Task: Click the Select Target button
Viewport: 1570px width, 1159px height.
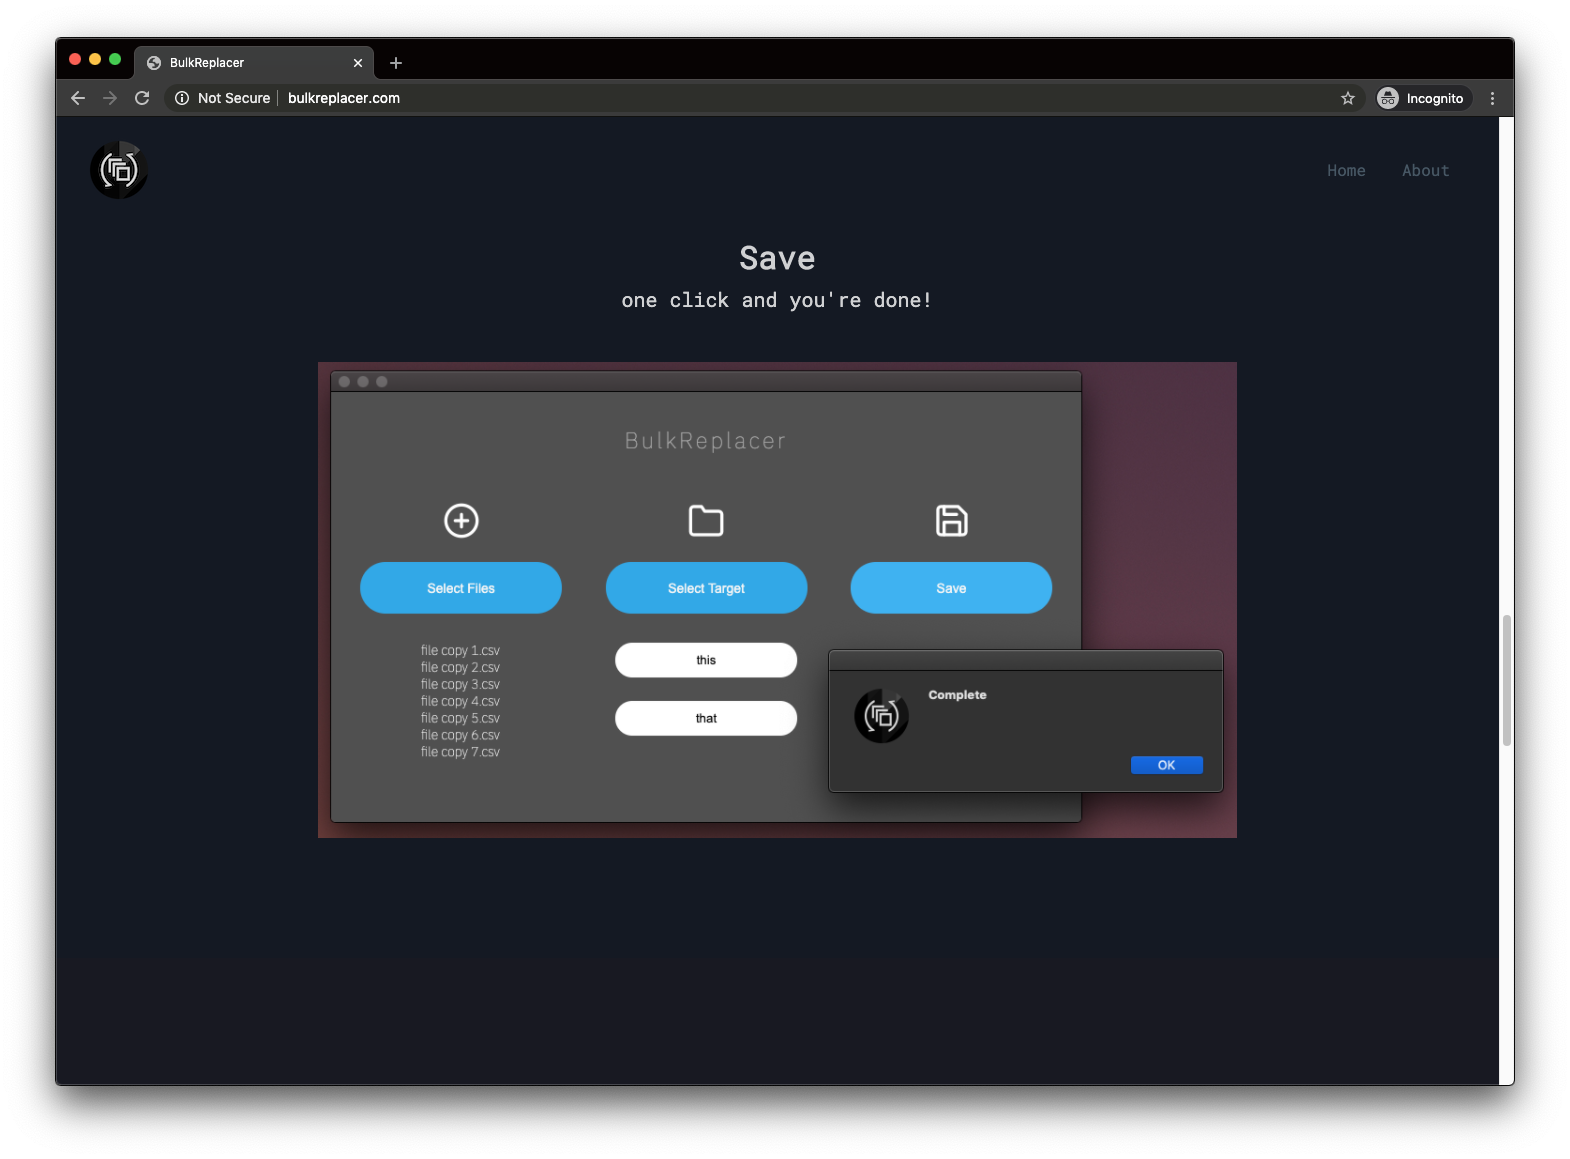Action: pyautogui.click(x=706, y=588)
